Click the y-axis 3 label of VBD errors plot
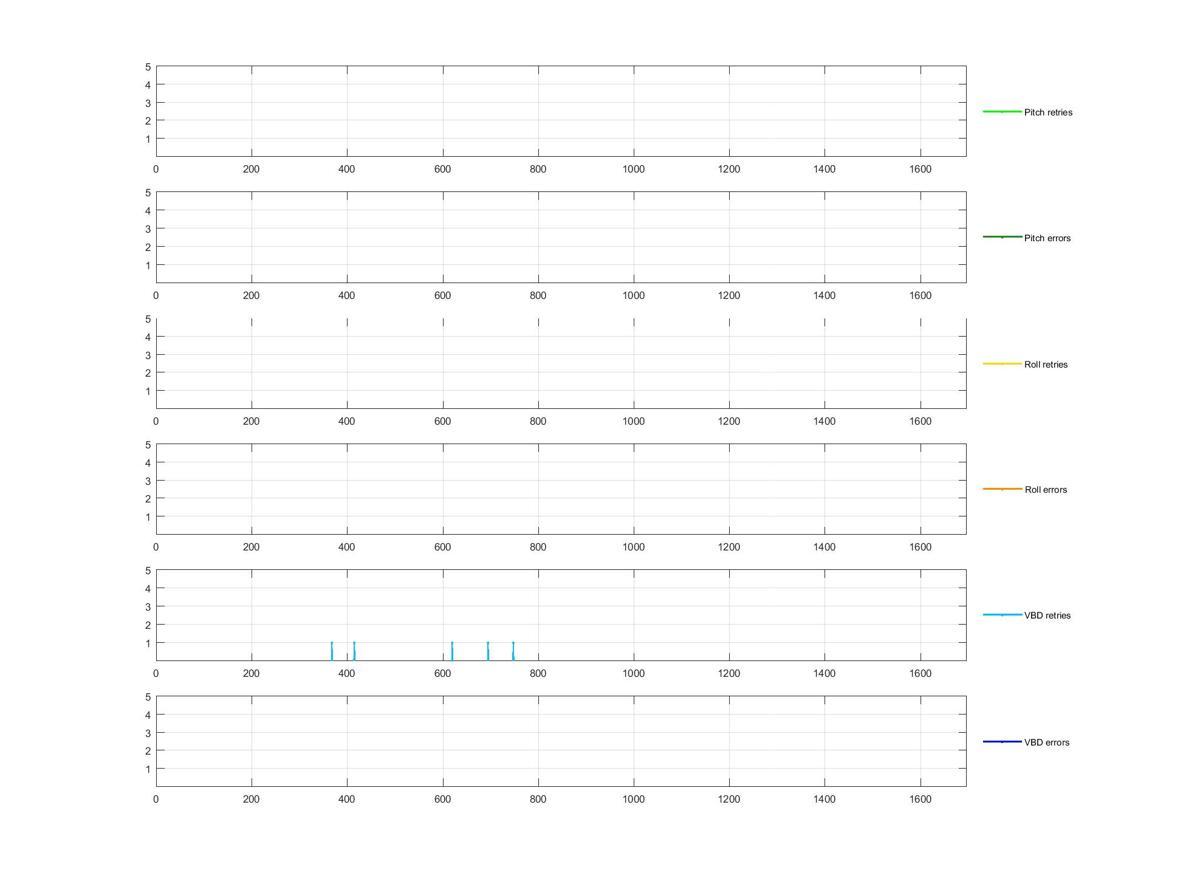1200x885 pixels. 148,733
